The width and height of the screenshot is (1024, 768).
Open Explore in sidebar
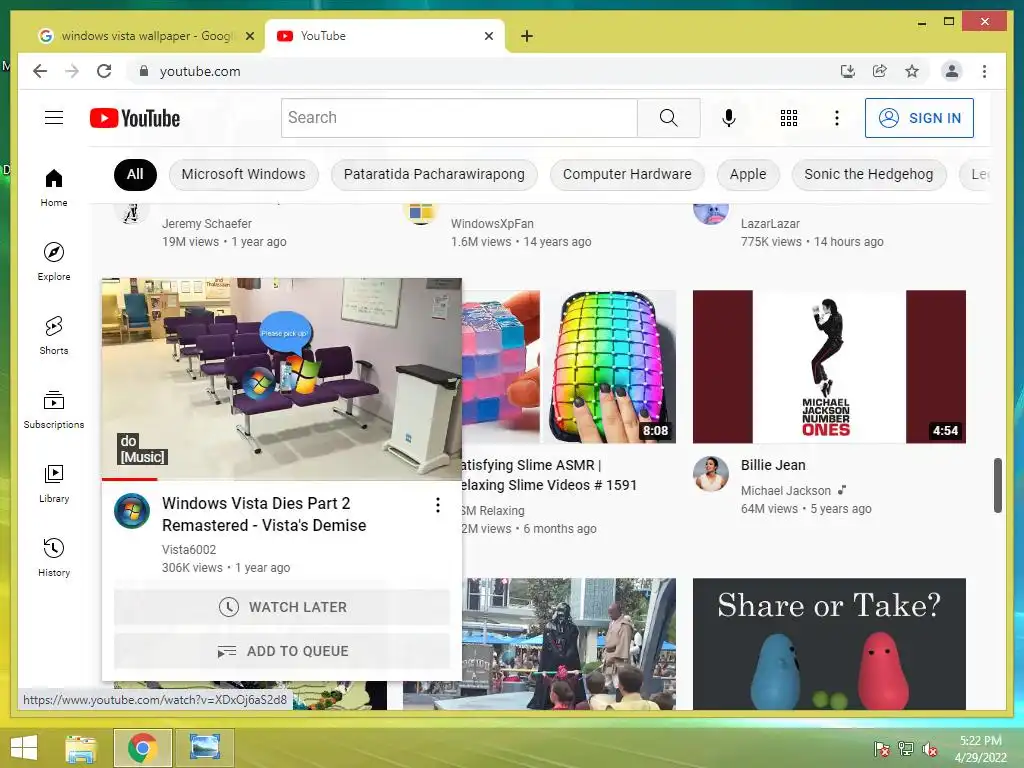point(54,261)
